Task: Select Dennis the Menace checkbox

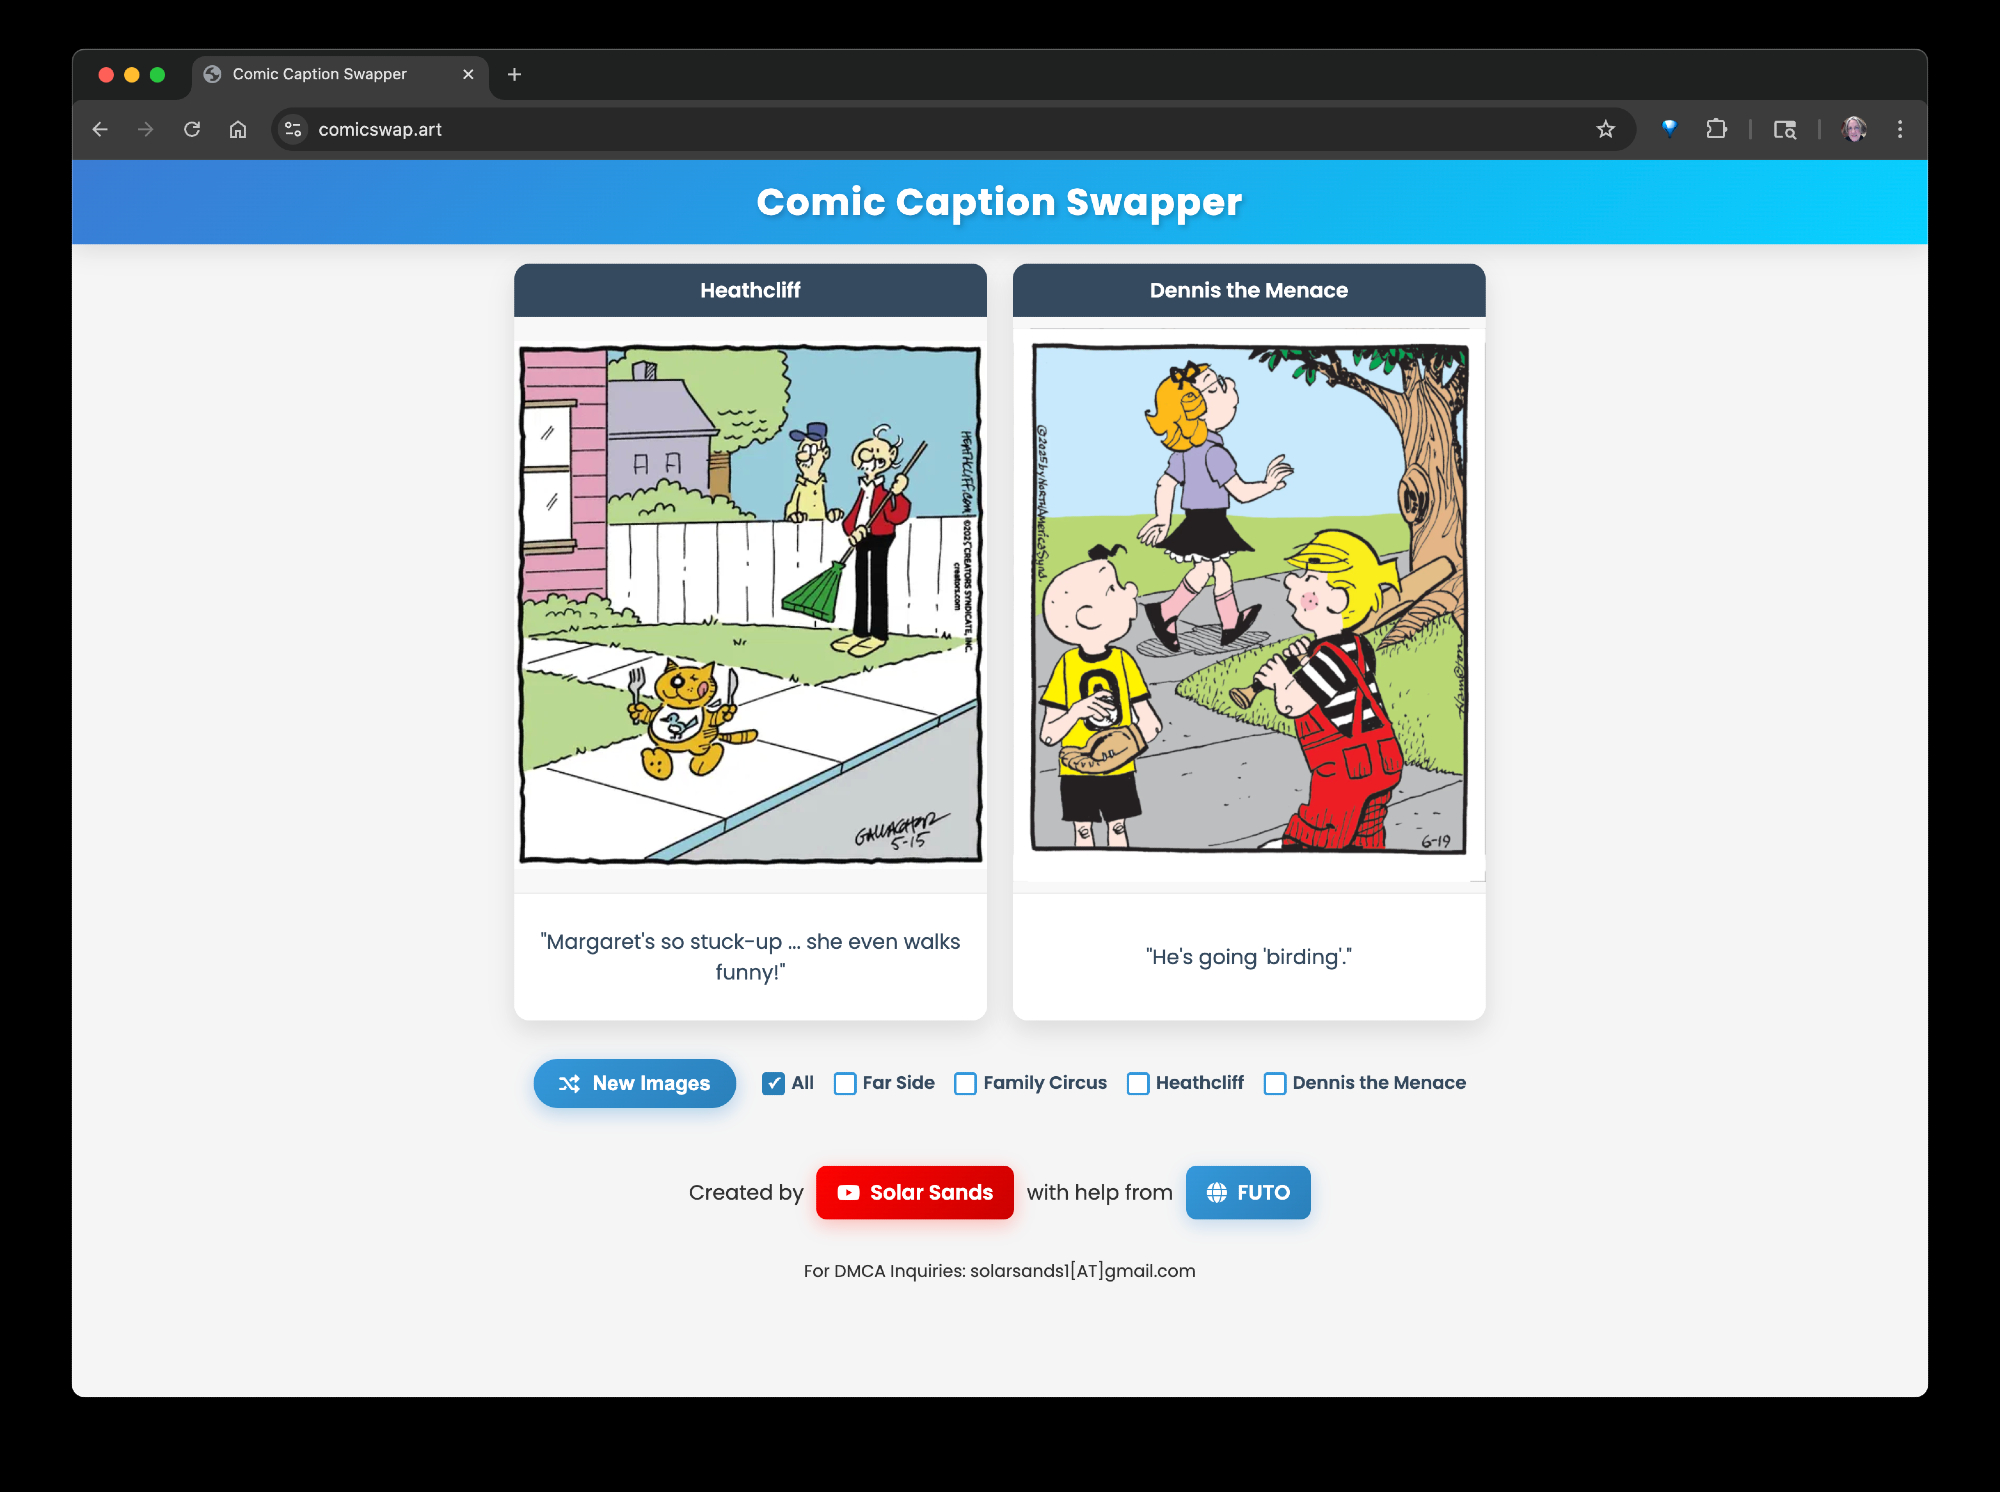Action: pyautogui.click(x=1274, y=1083)
